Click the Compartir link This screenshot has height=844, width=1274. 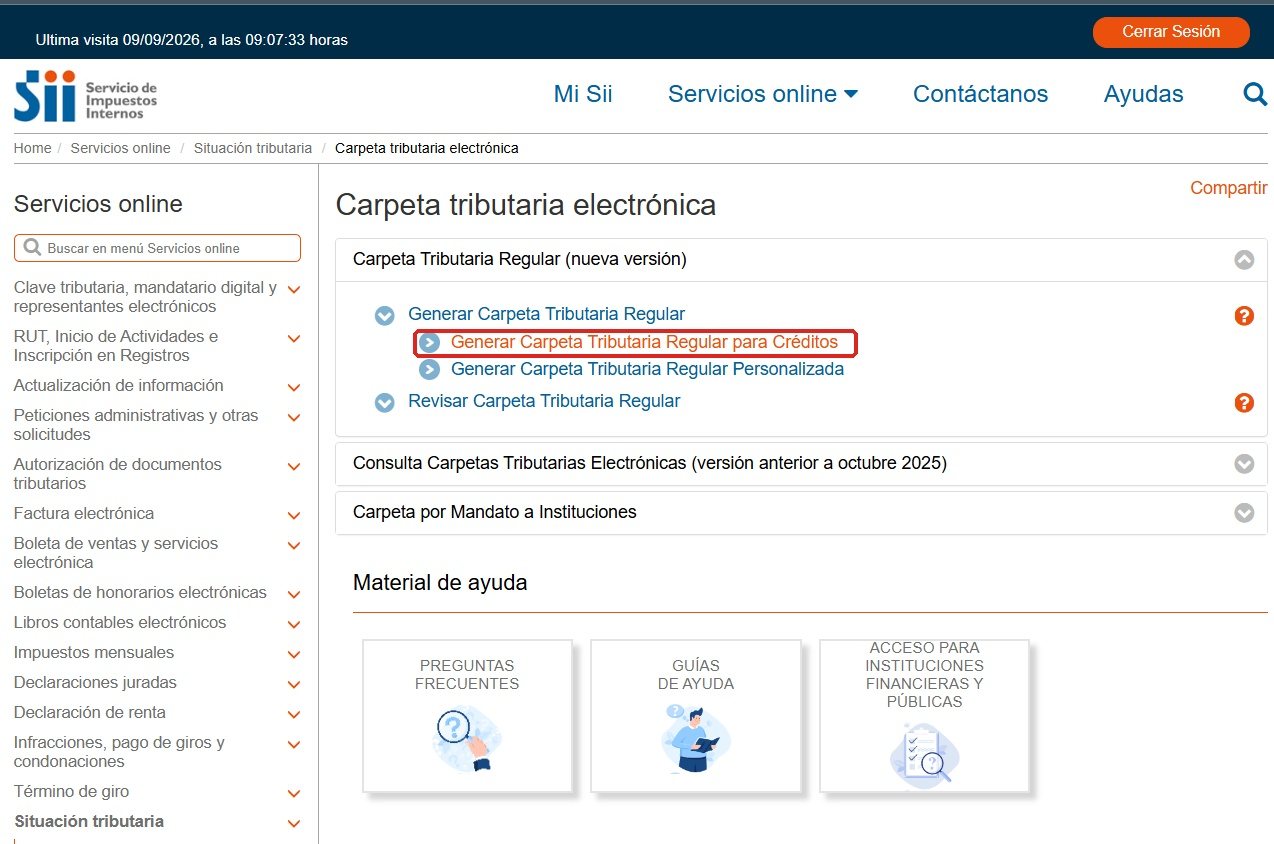tap(1228, 188)
